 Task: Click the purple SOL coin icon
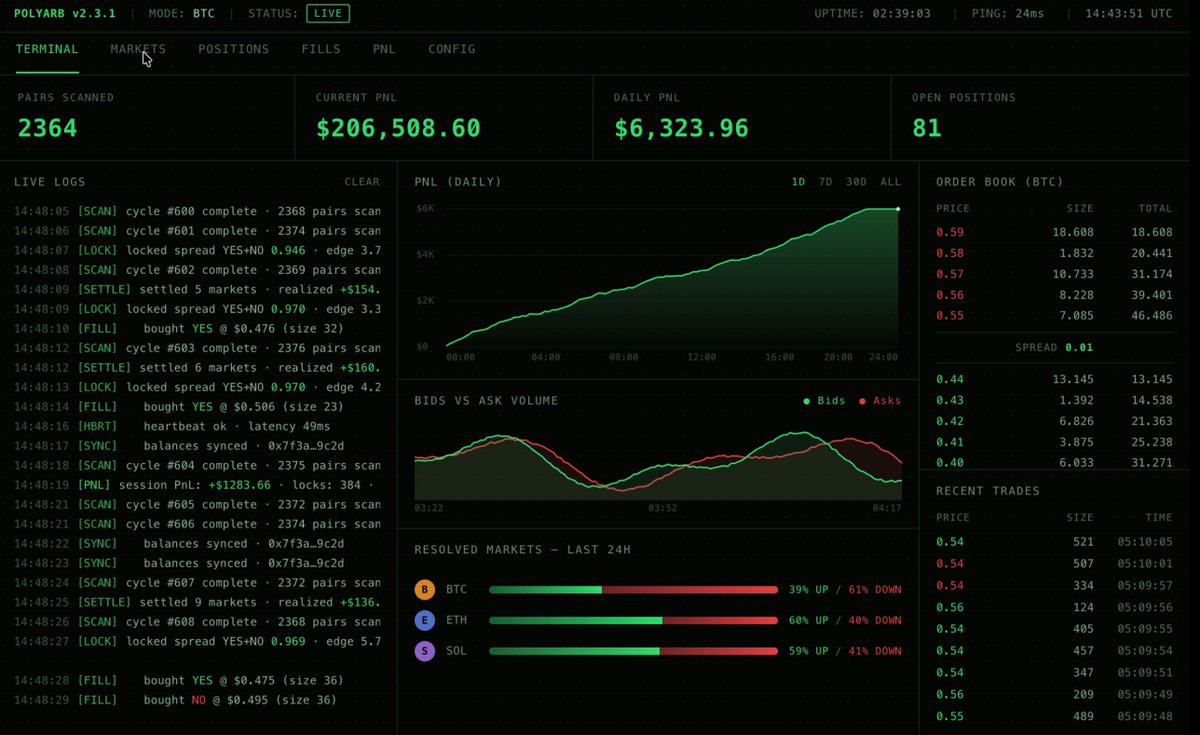[425, 651]
